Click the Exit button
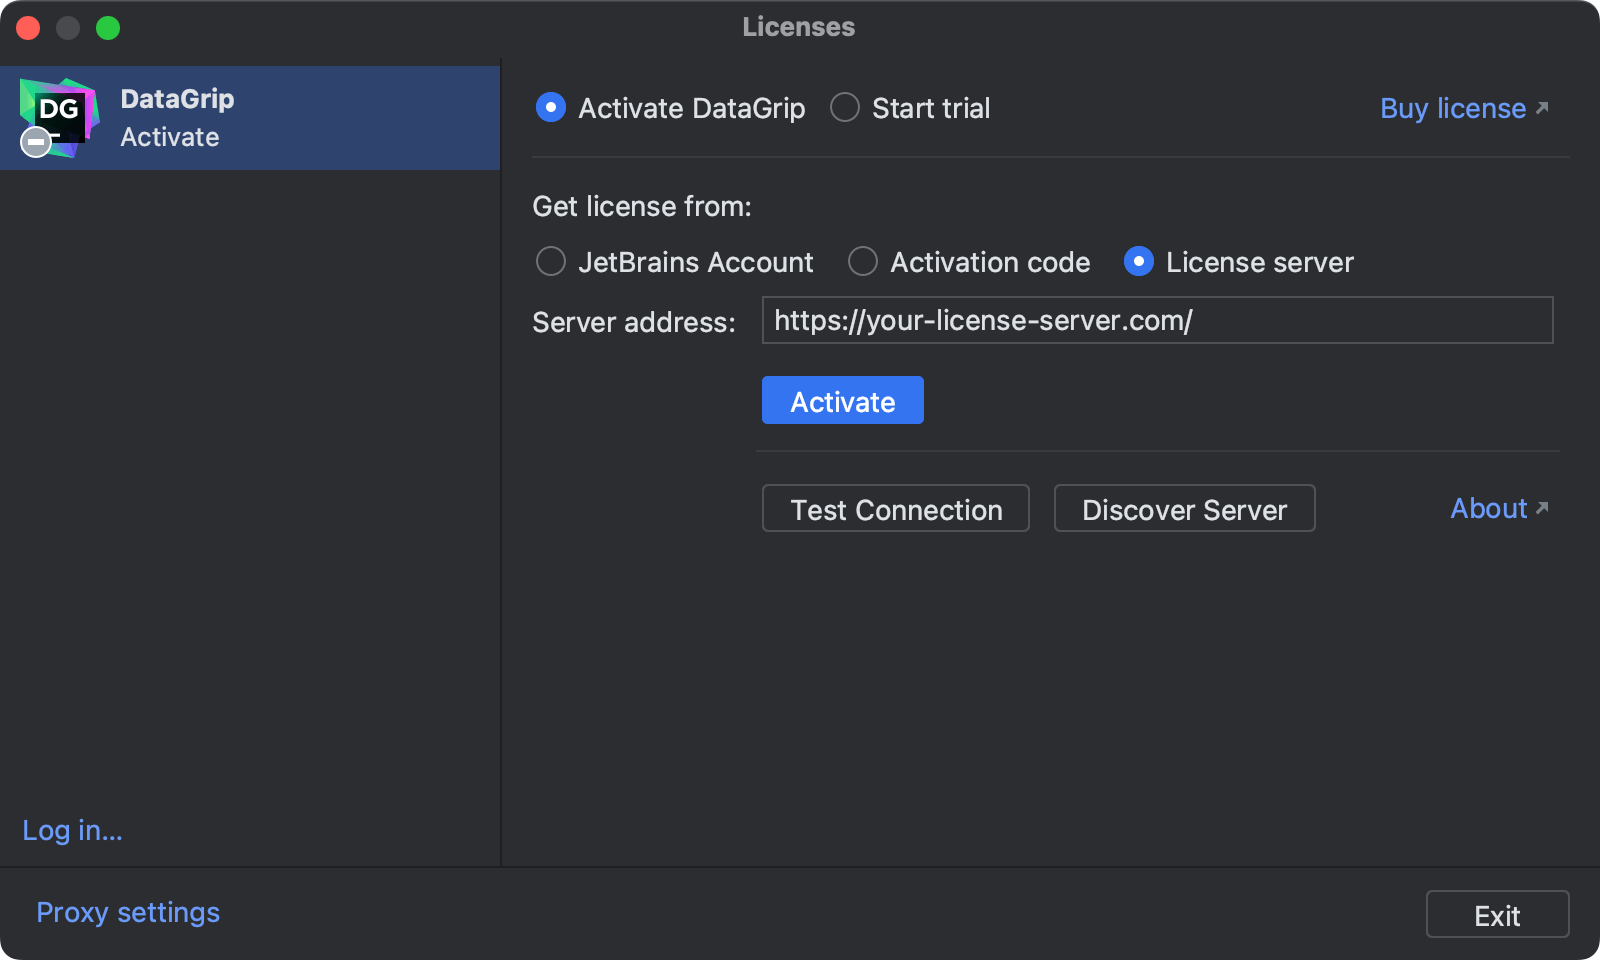Screen dimensions: 1600x960 point(1497,914)
